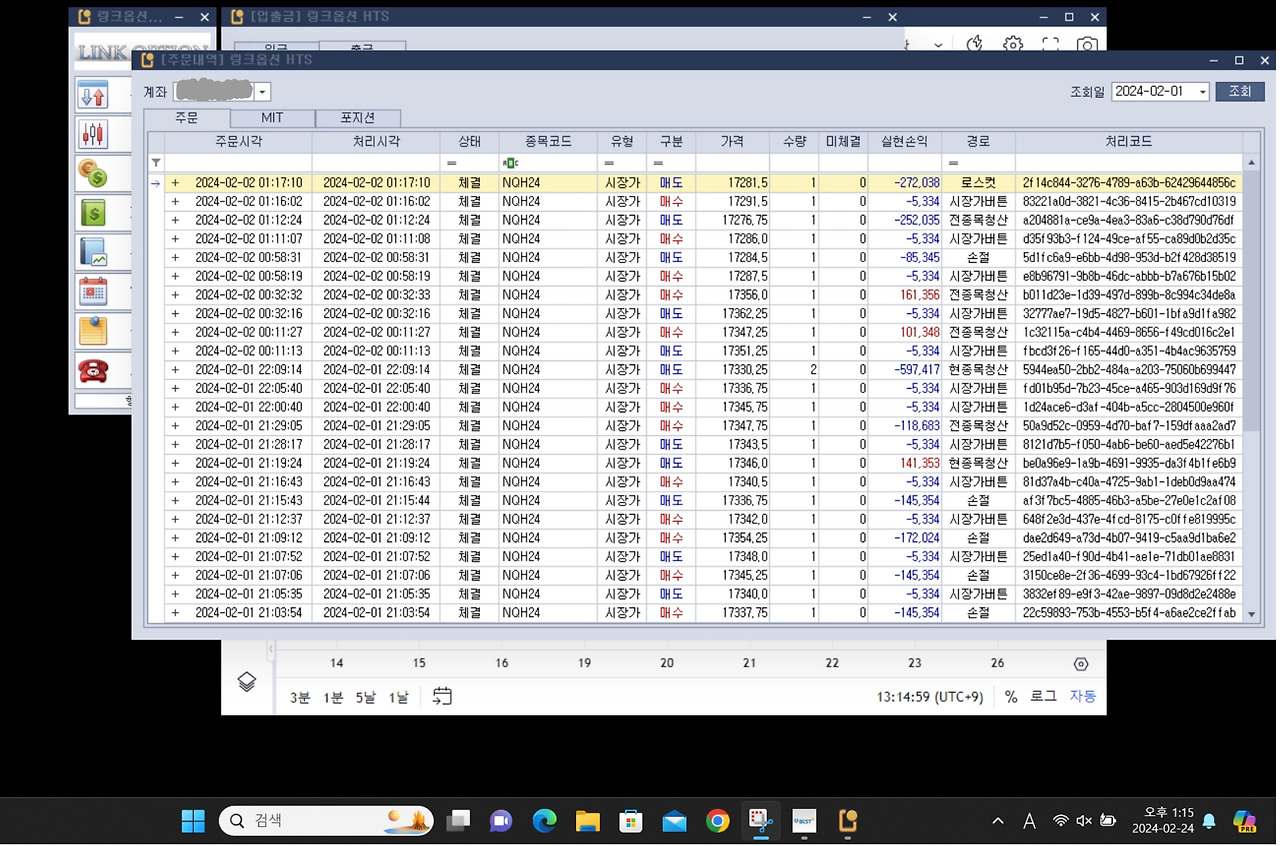1280x846 pixels.
Task: Expand the 2024-02-01 21:03:54 order row
Action: pos(175,613)
